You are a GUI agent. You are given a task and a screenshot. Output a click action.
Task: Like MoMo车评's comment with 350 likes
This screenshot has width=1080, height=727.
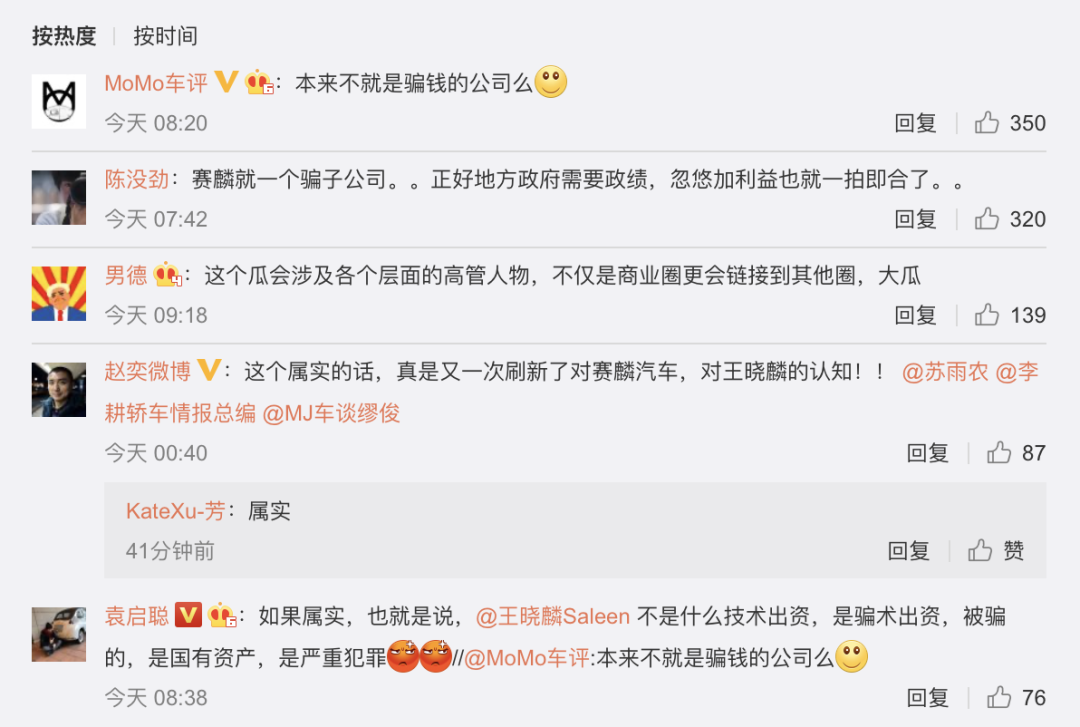pyautogui.click(x=986, y=123)
